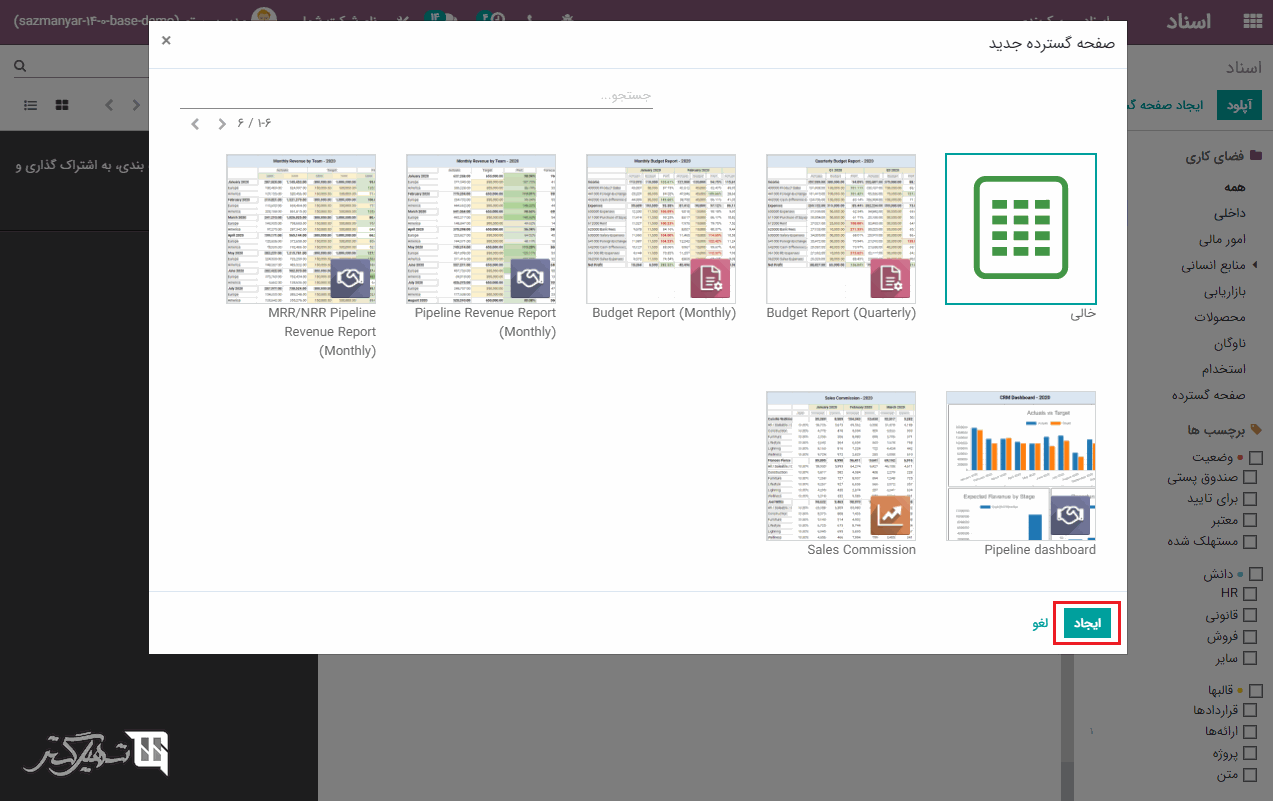Image resolution: width=1273 pixels, height=801 pixels.
Task: Select صفحه گسترده workspace in sidebar
Action: 1208,395
